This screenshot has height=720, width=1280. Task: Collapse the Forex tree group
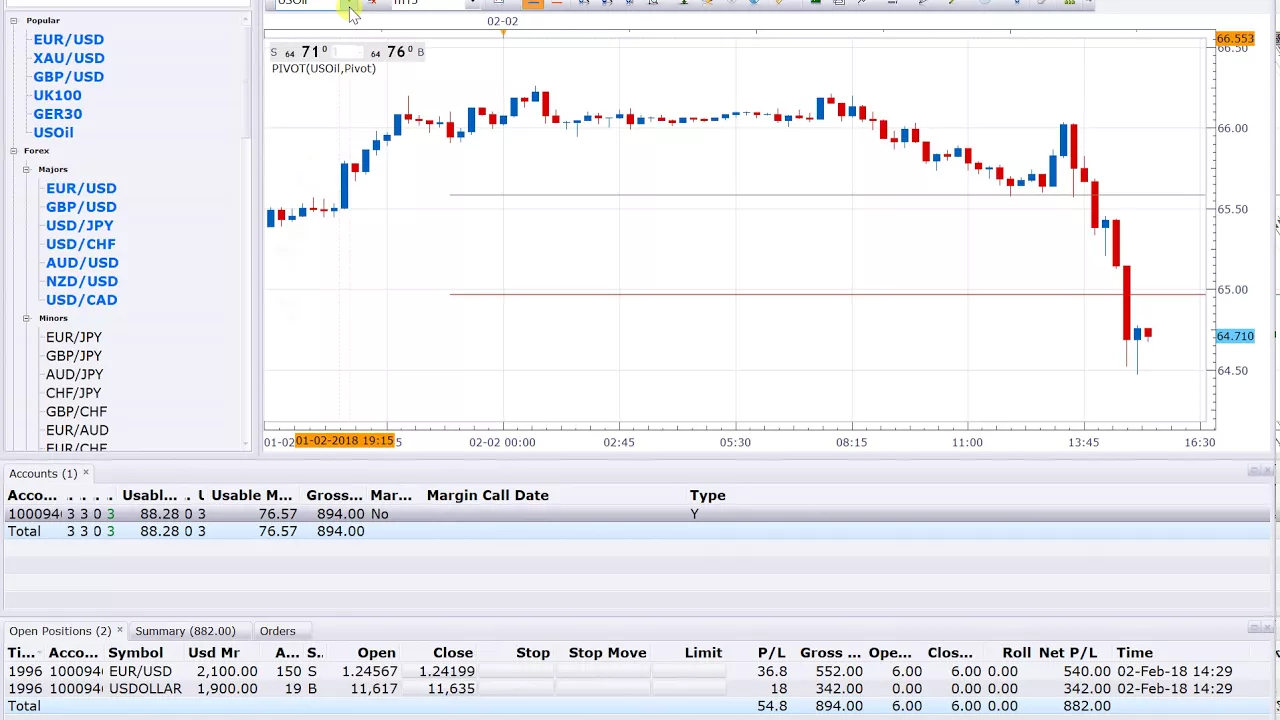click(x=14, y=151)
